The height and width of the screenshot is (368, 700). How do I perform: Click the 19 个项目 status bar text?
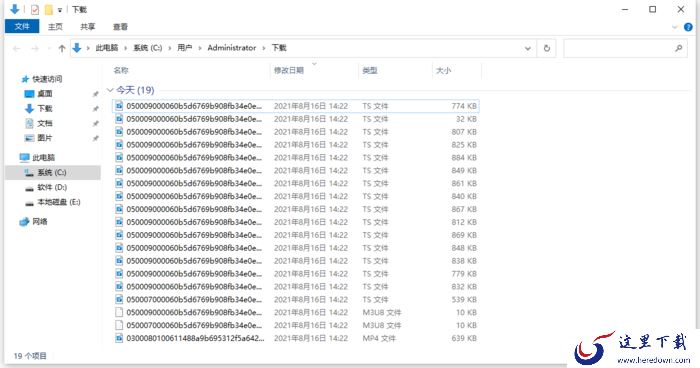click(30, 356)
